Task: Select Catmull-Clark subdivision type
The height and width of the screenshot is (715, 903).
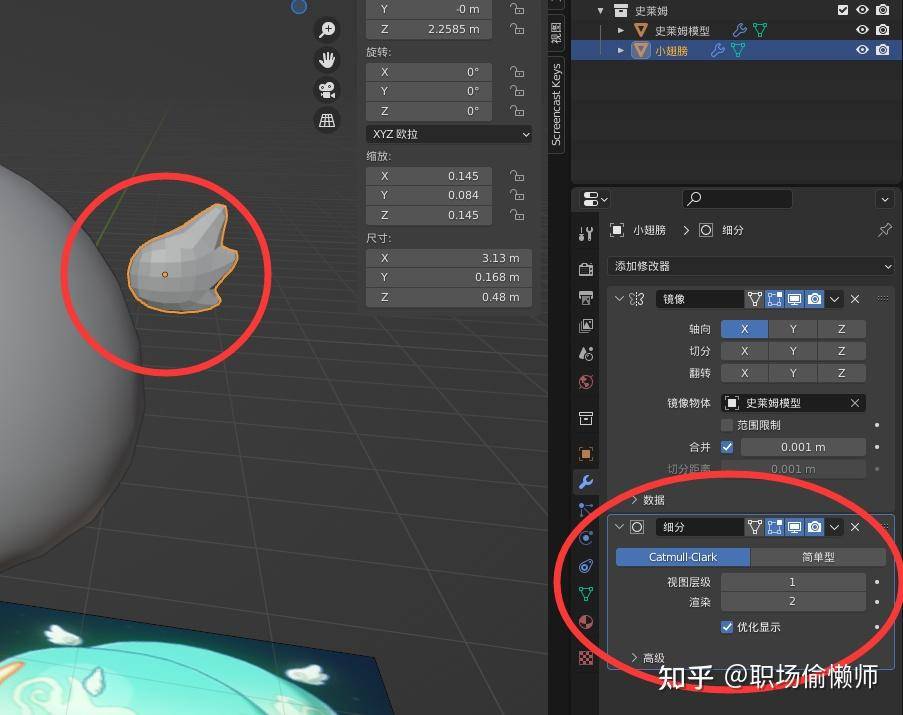Action: (x=682, y=557)
